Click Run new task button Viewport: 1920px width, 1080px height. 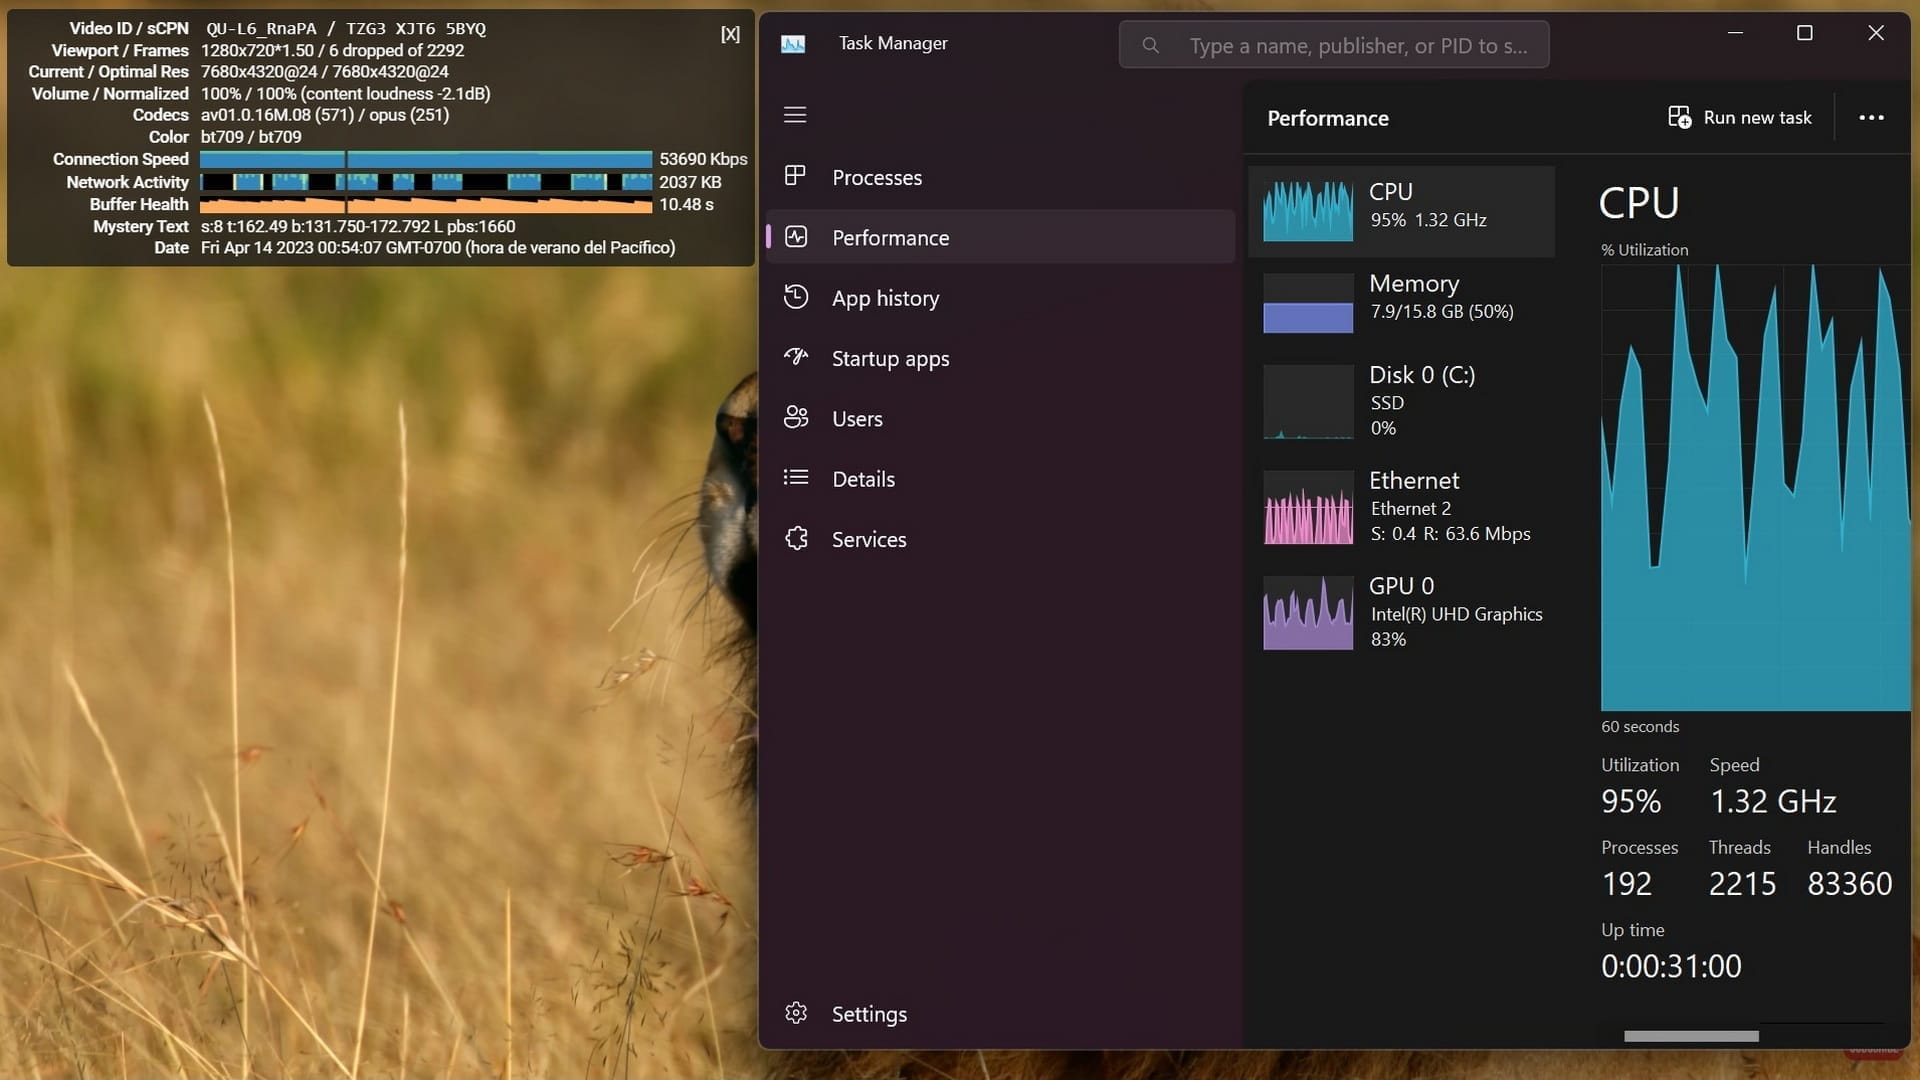click(1740, 118)
